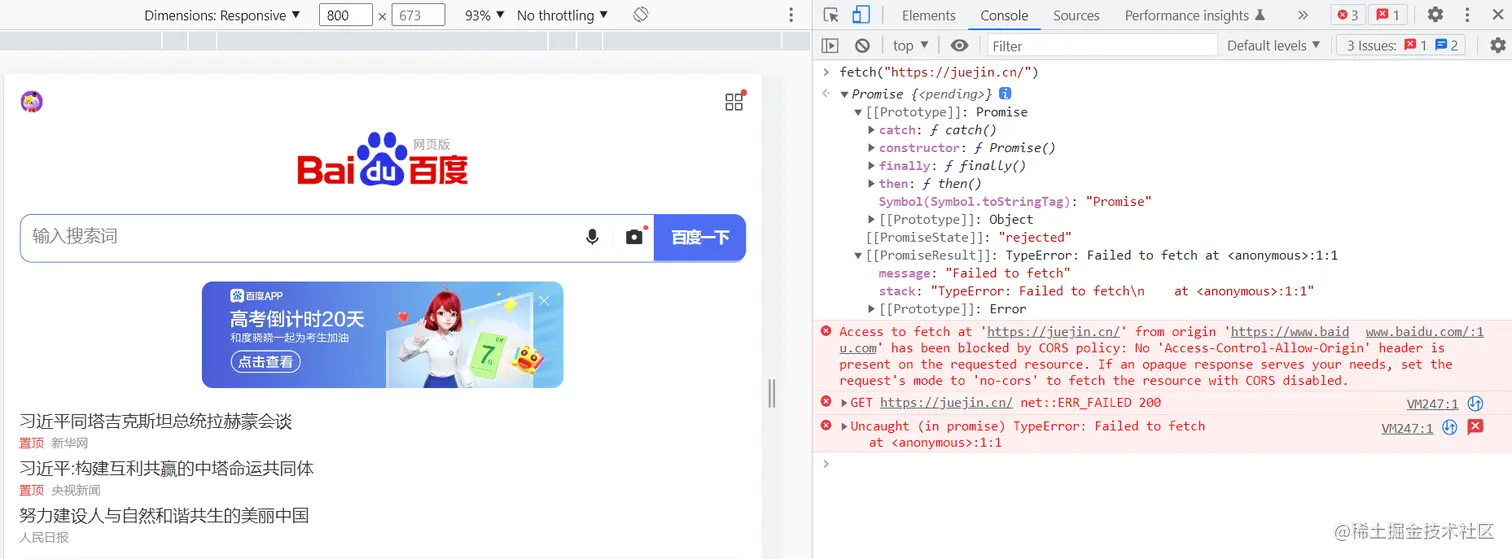
Task: Collapse the [[Prototype]]: Promise node
Action: click(x=858, y=112)
